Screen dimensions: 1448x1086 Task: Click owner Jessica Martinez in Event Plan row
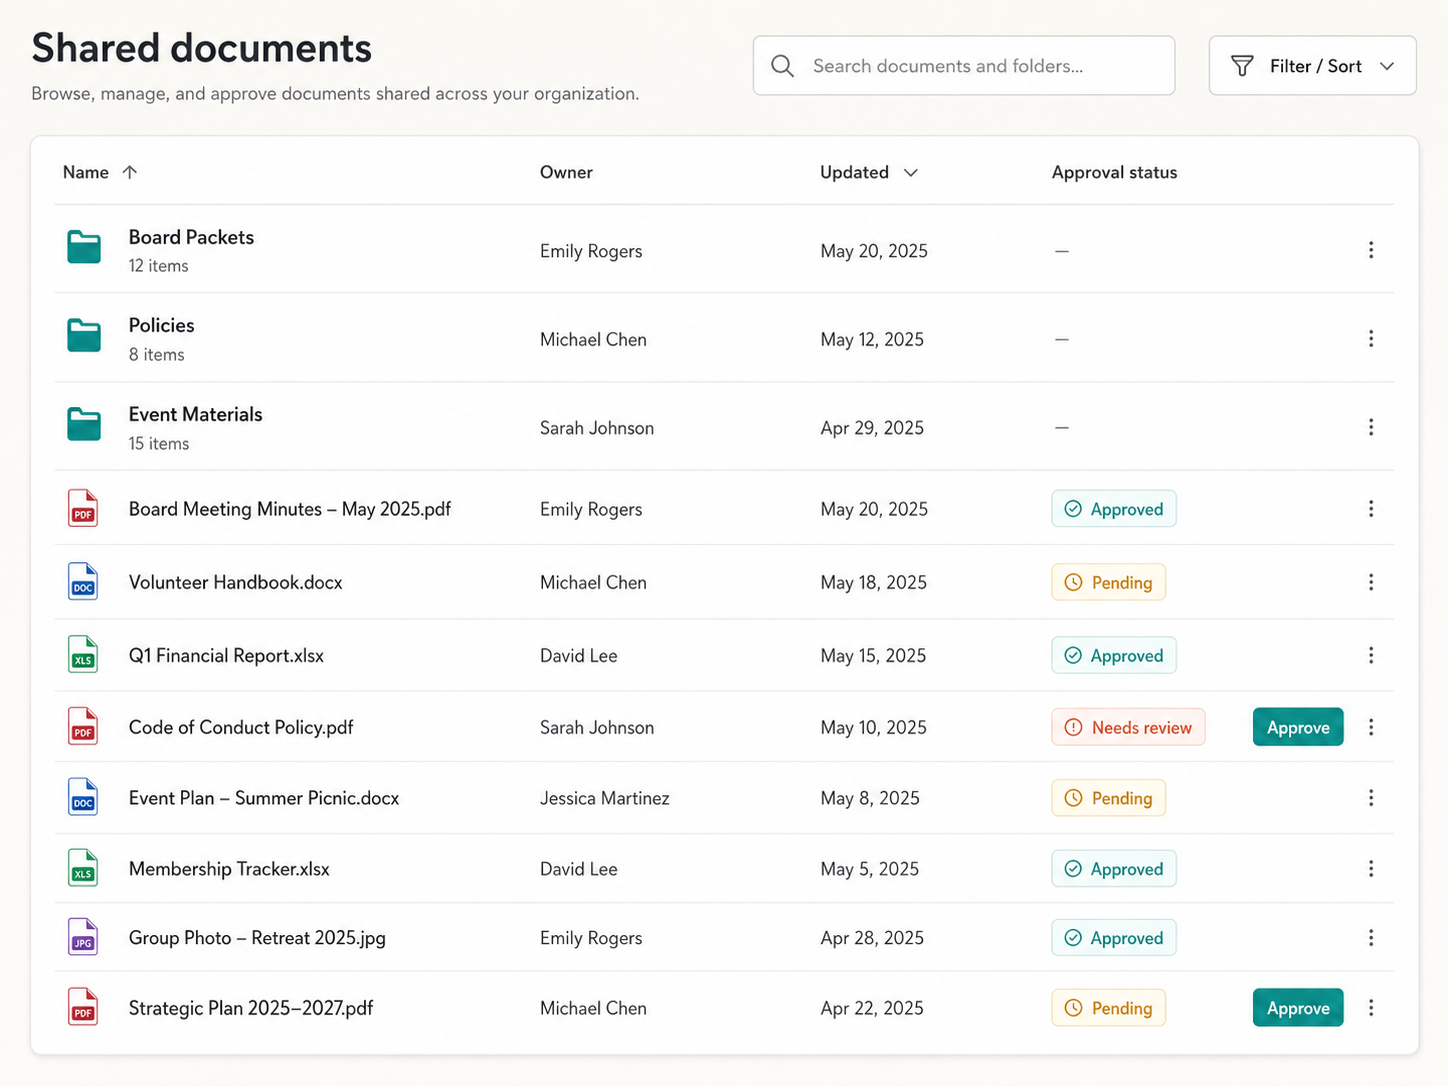click(605, 798)
